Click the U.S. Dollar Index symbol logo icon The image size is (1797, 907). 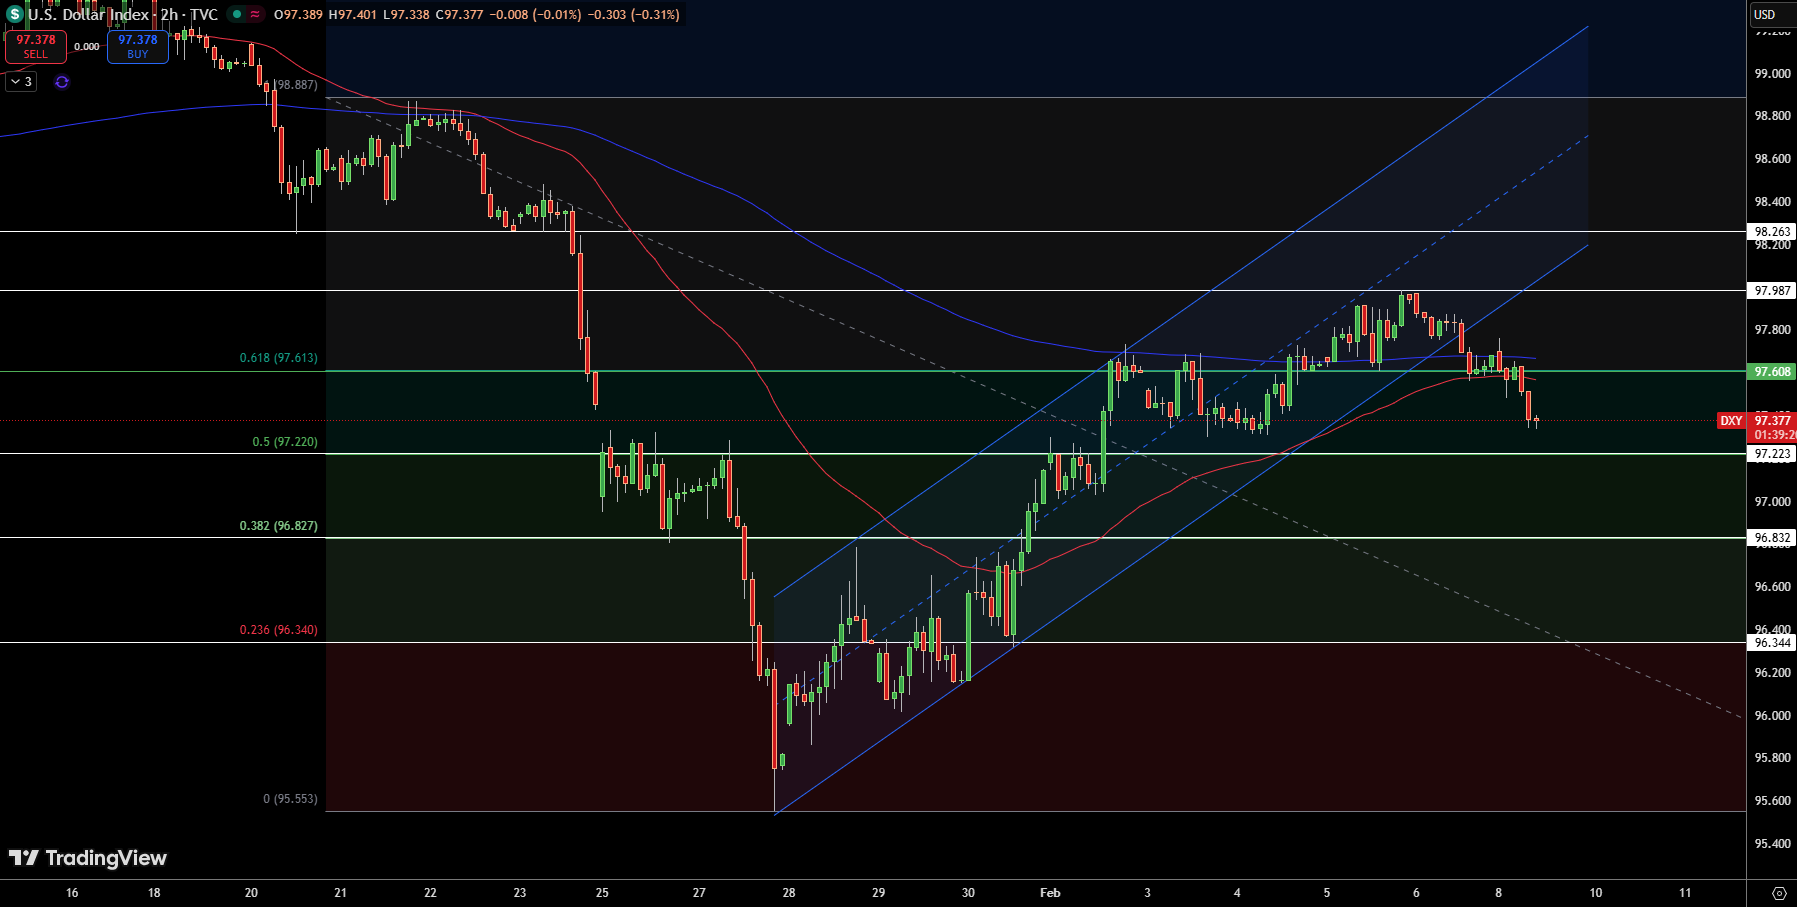click(14, 14)
